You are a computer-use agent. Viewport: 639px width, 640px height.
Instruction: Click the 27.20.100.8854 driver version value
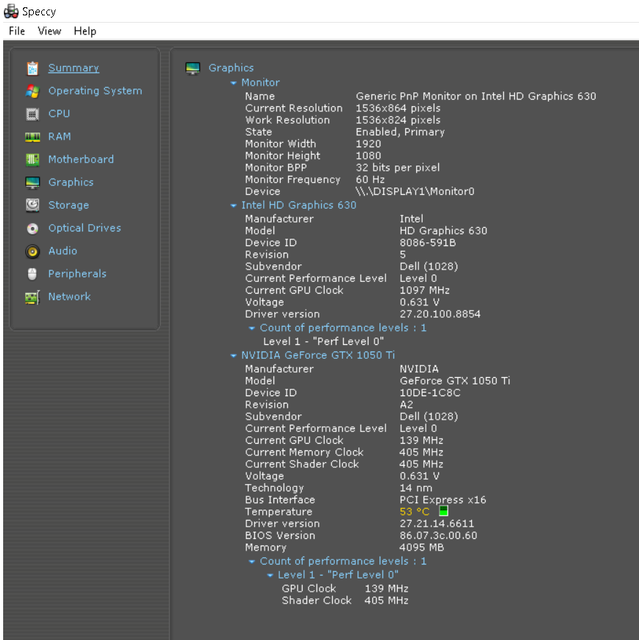tap(440, 314)
